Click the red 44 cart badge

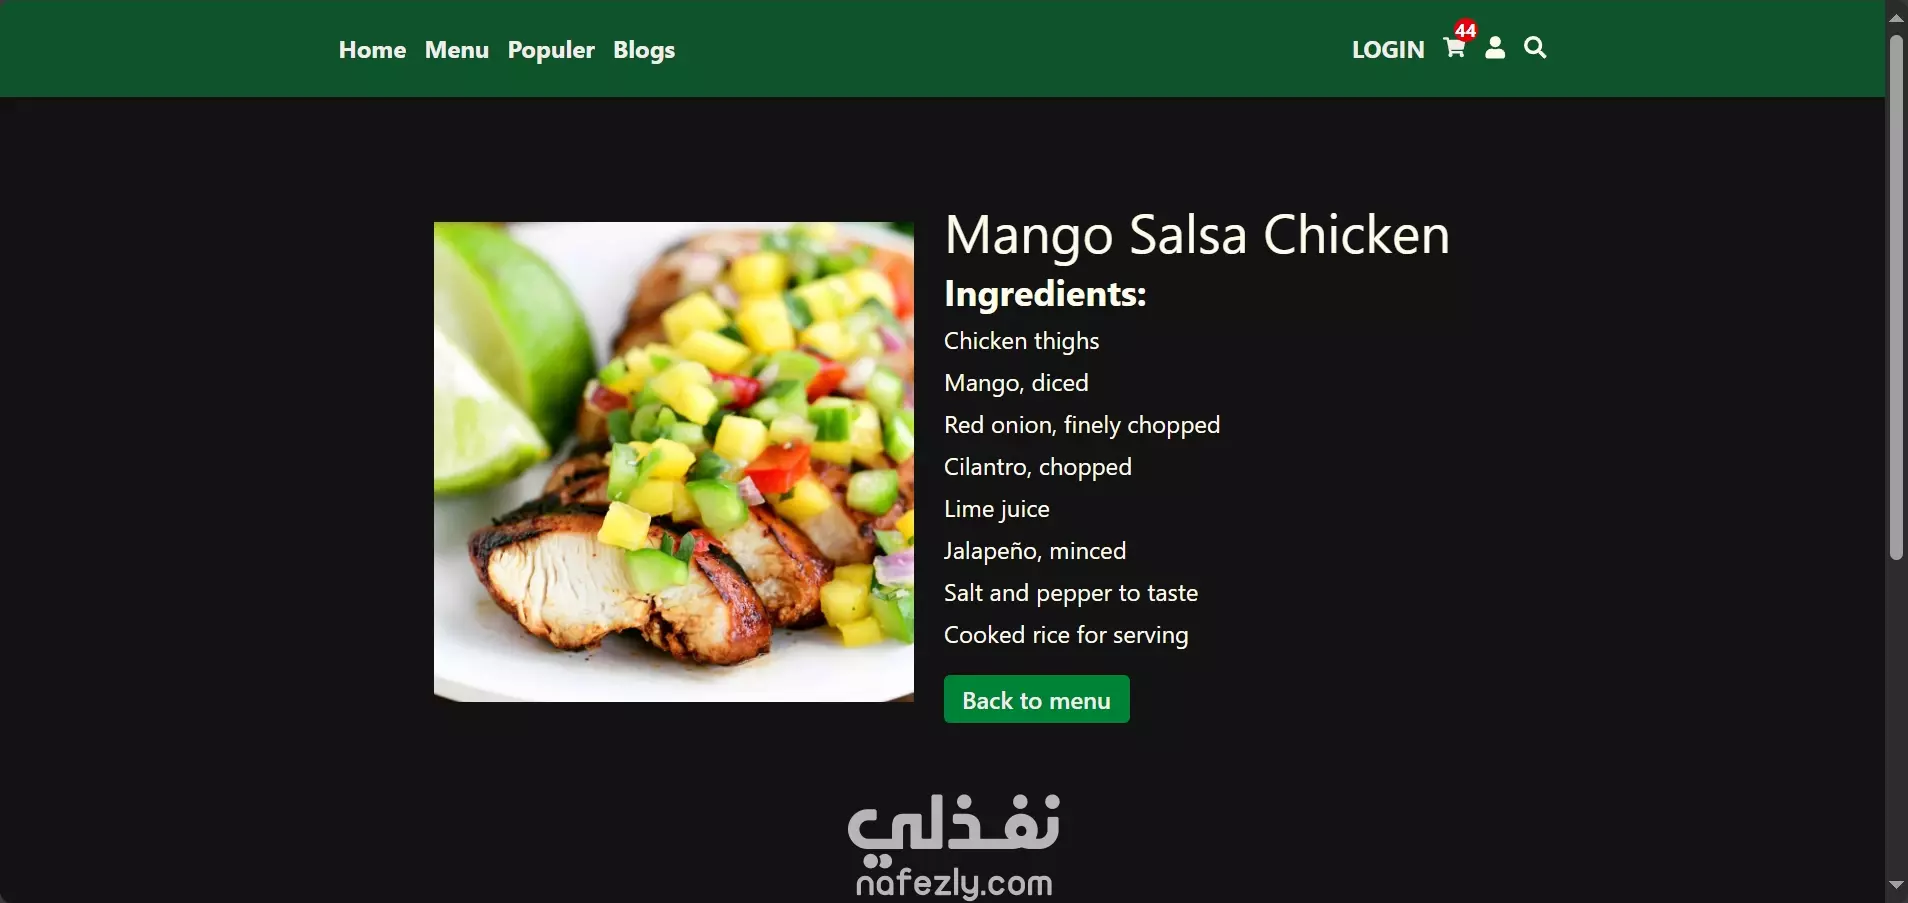(x=1465, y=30)
